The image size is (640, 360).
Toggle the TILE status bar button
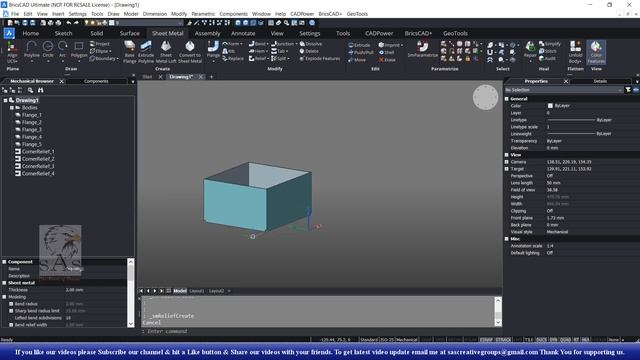[x=529, y=340]
